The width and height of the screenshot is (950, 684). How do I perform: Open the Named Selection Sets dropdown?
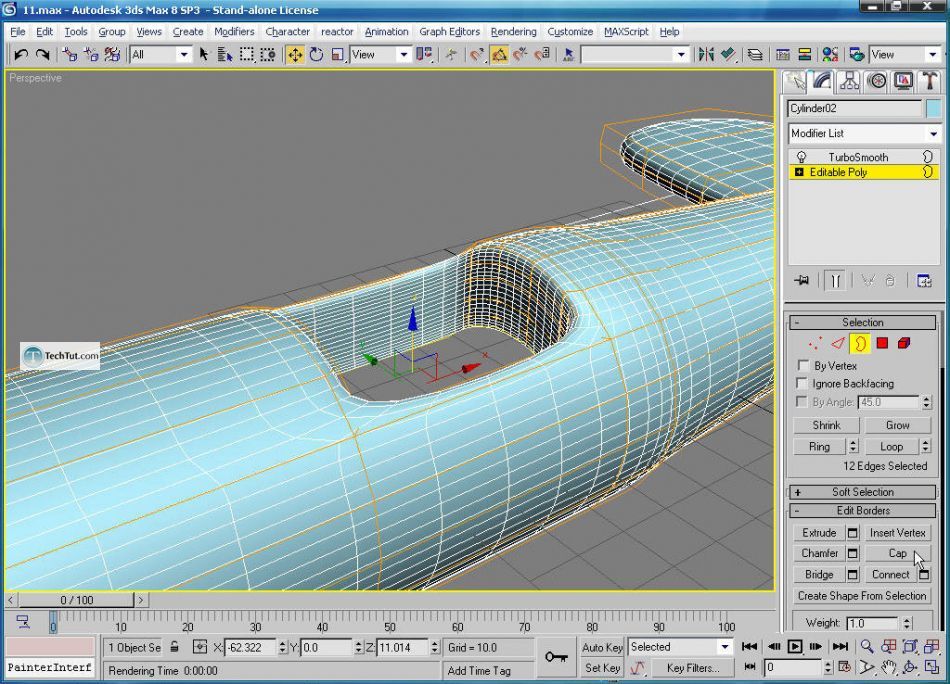[634, 55]
